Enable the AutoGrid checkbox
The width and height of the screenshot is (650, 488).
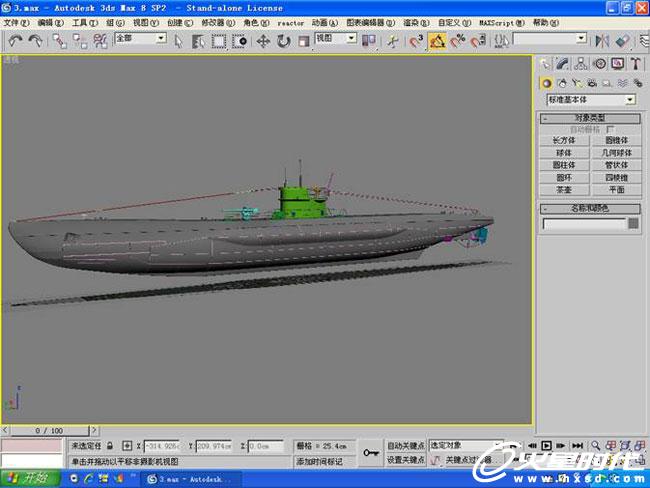click(611, 129)
